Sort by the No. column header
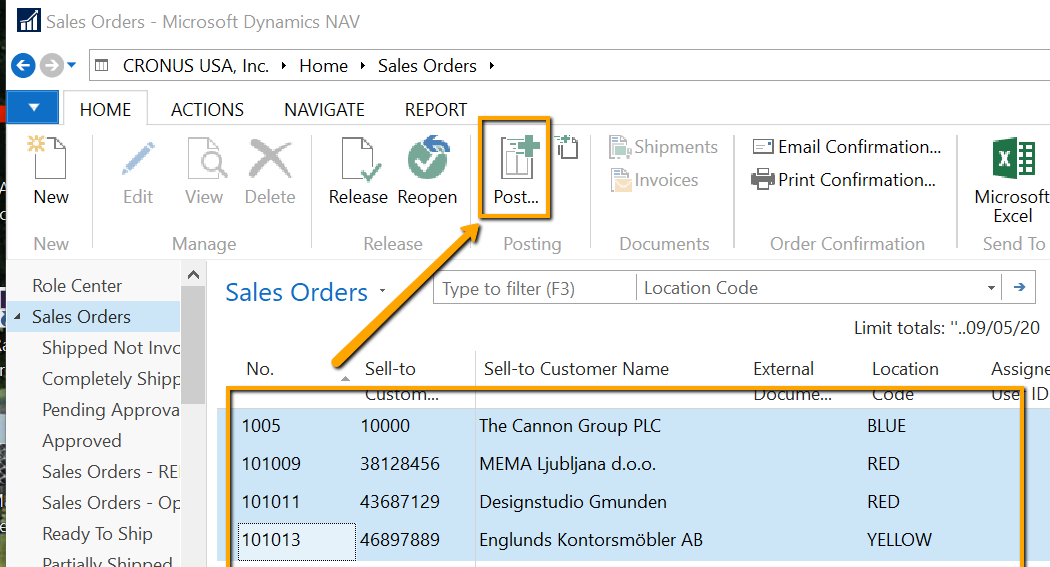Image resolution: width=1050 pixels, height=567 pixels. [x=260, y=369]
